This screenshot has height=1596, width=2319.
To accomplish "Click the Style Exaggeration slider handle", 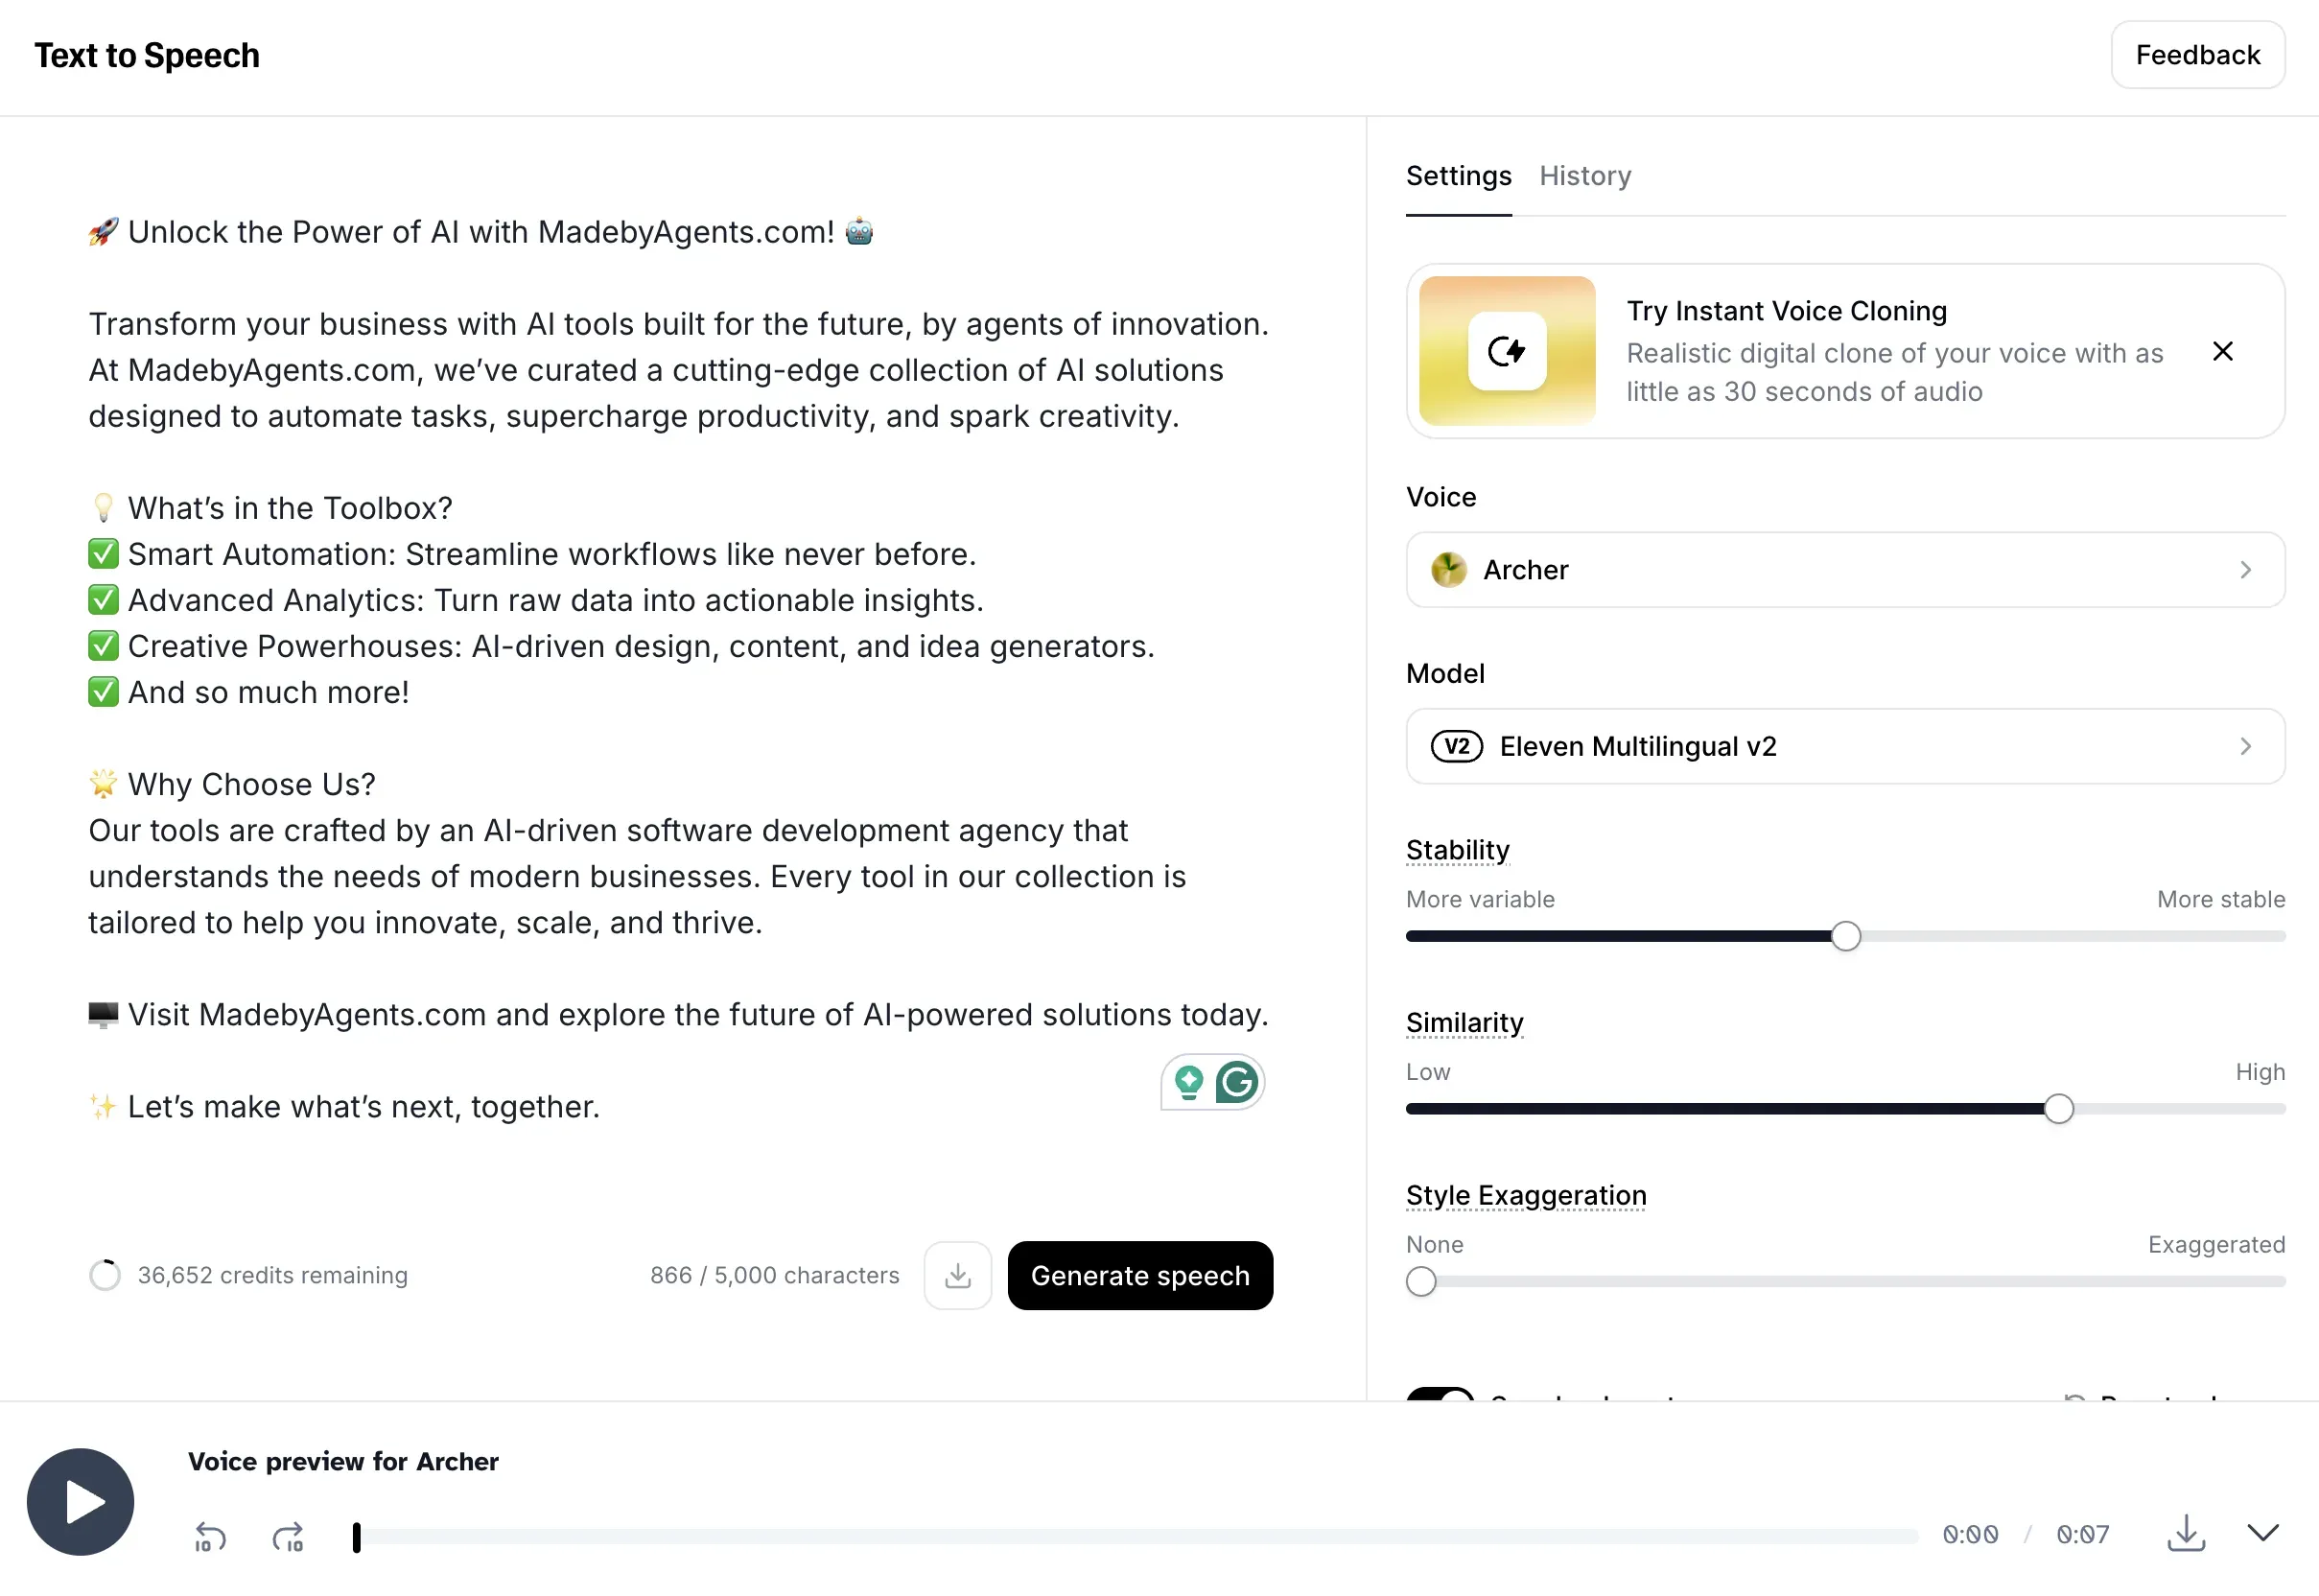I will [1421, 1281].
